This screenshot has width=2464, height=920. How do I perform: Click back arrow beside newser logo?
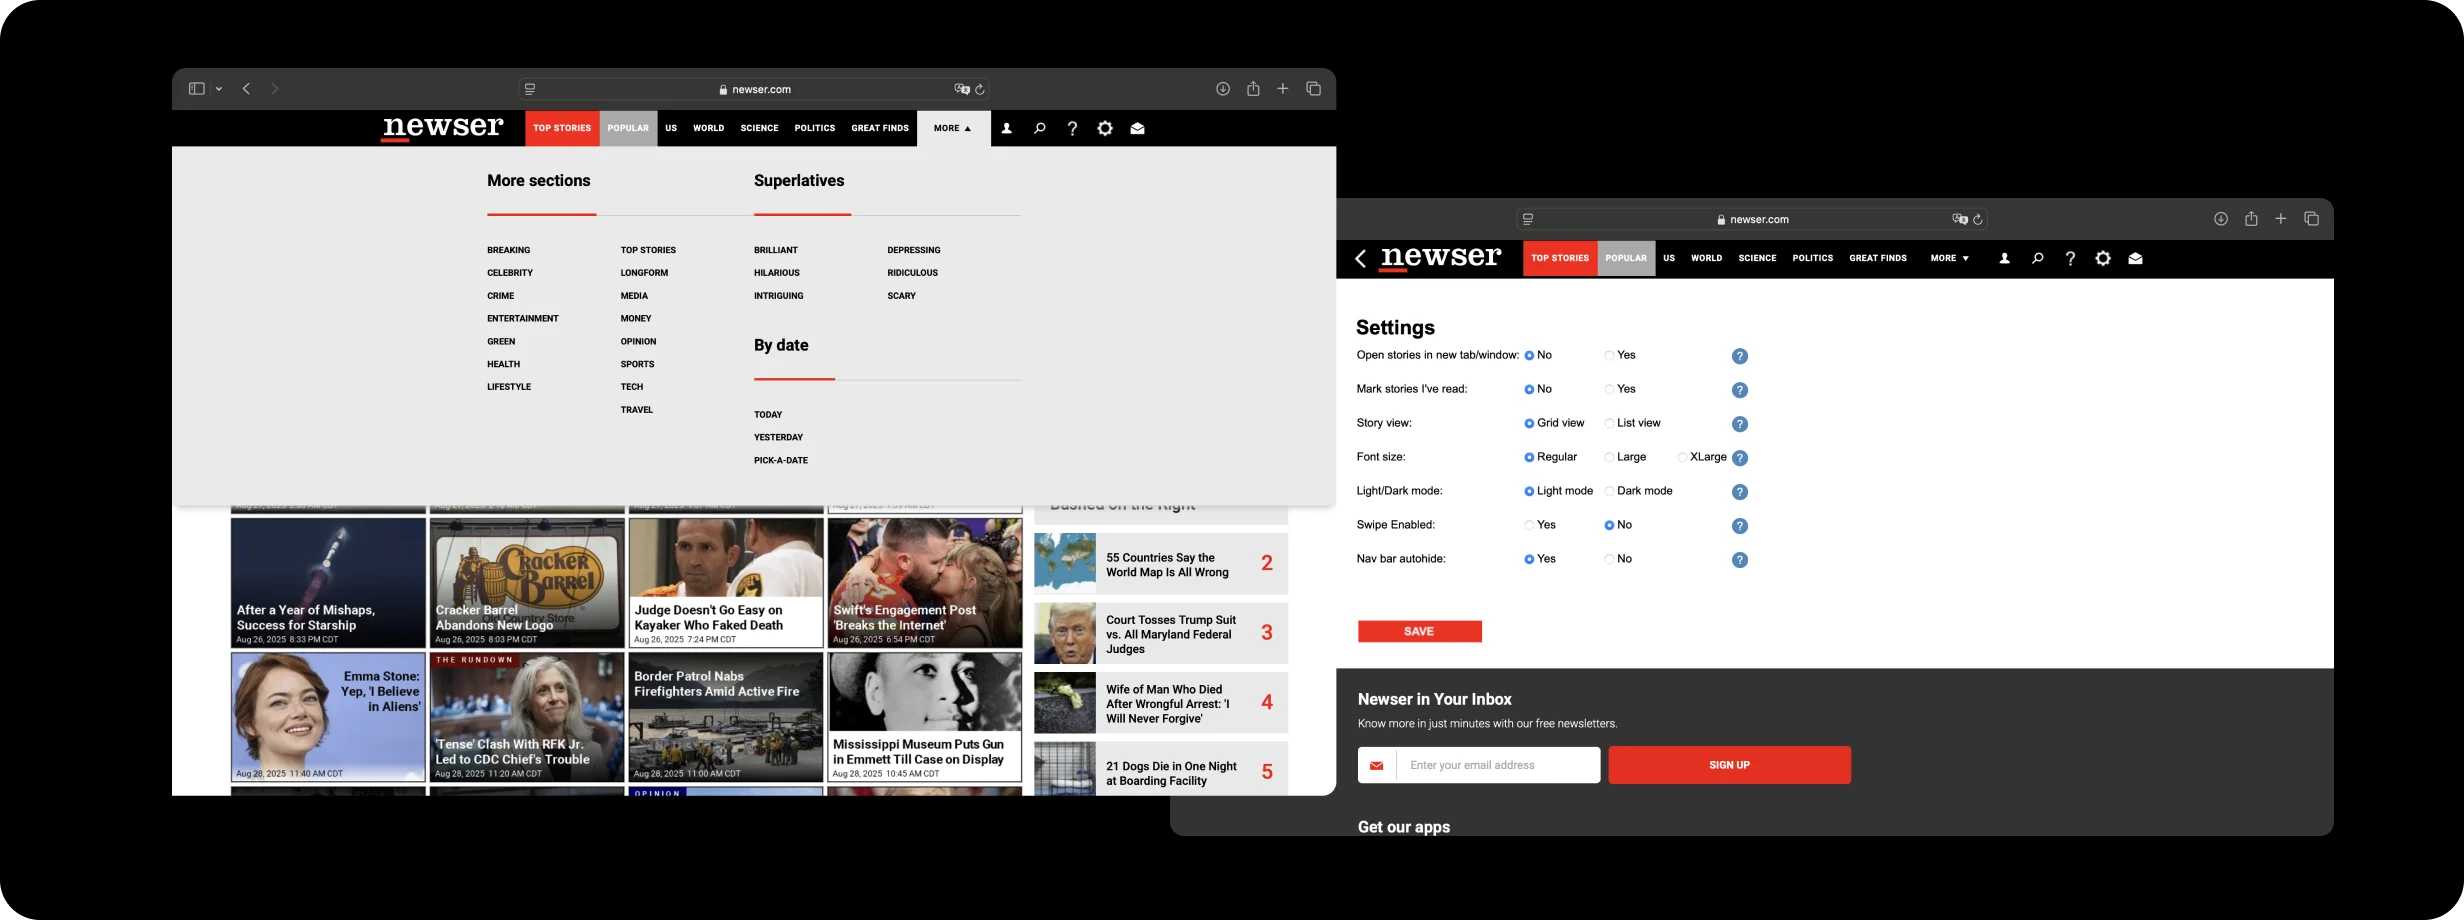point(1360,259)
